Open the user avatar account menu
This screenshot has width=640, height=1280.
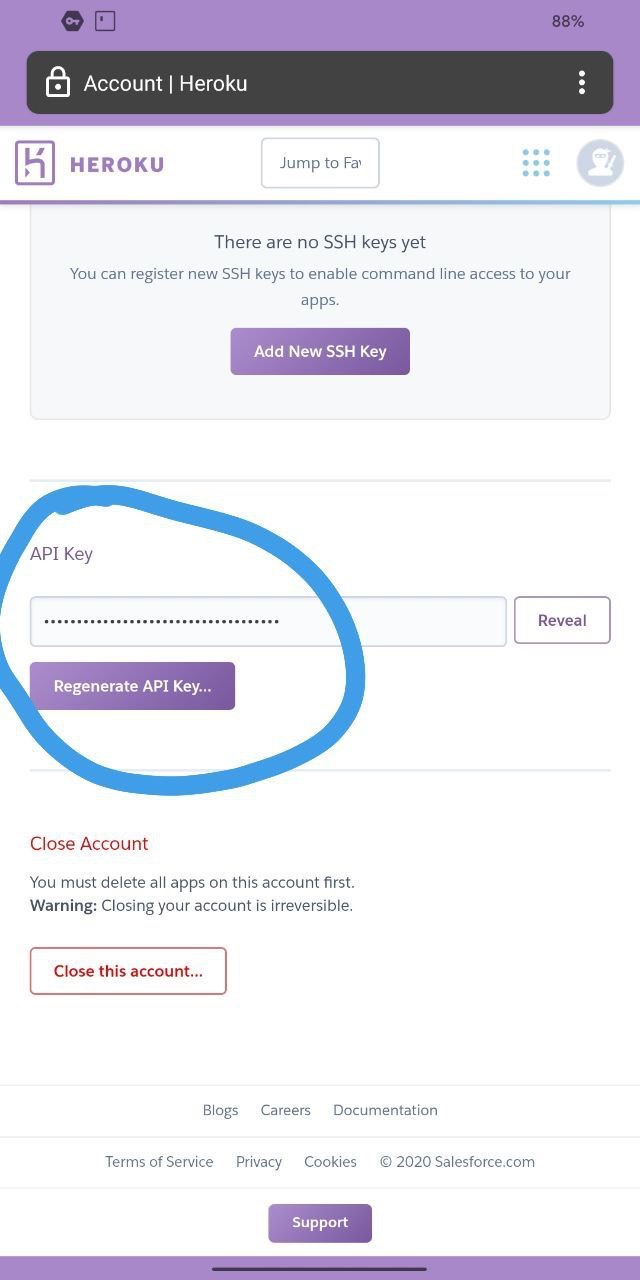click(x=600, y=163)
